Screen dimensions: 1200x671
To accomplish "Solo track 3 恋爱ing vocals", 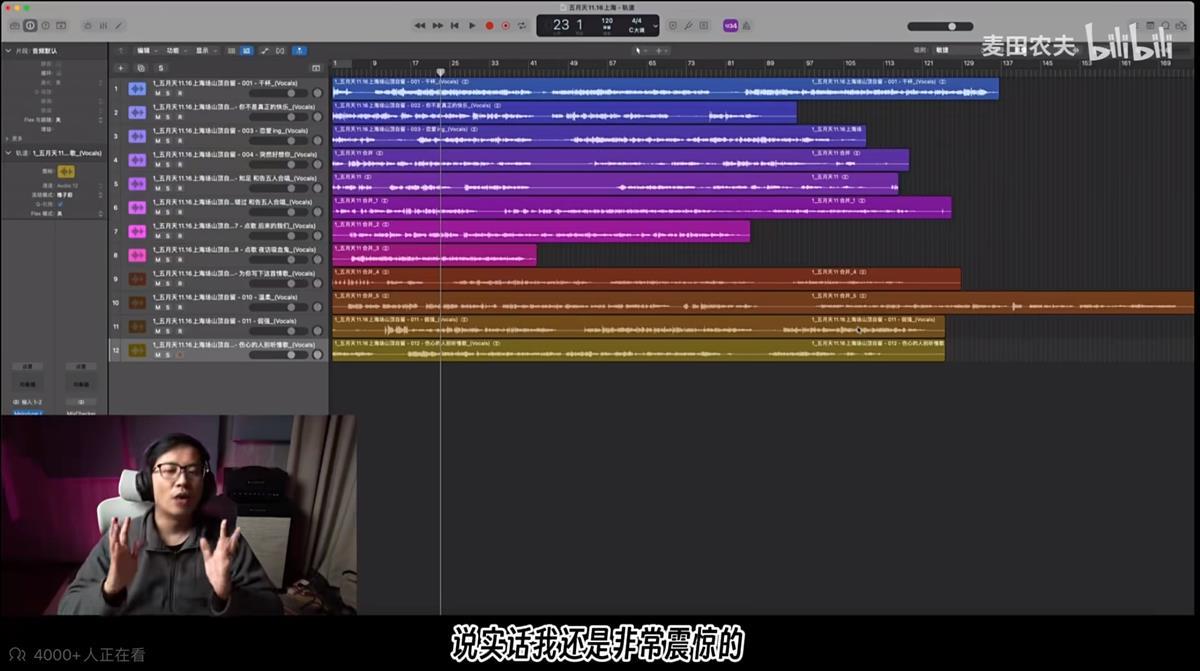I will [x=168, y=139].
